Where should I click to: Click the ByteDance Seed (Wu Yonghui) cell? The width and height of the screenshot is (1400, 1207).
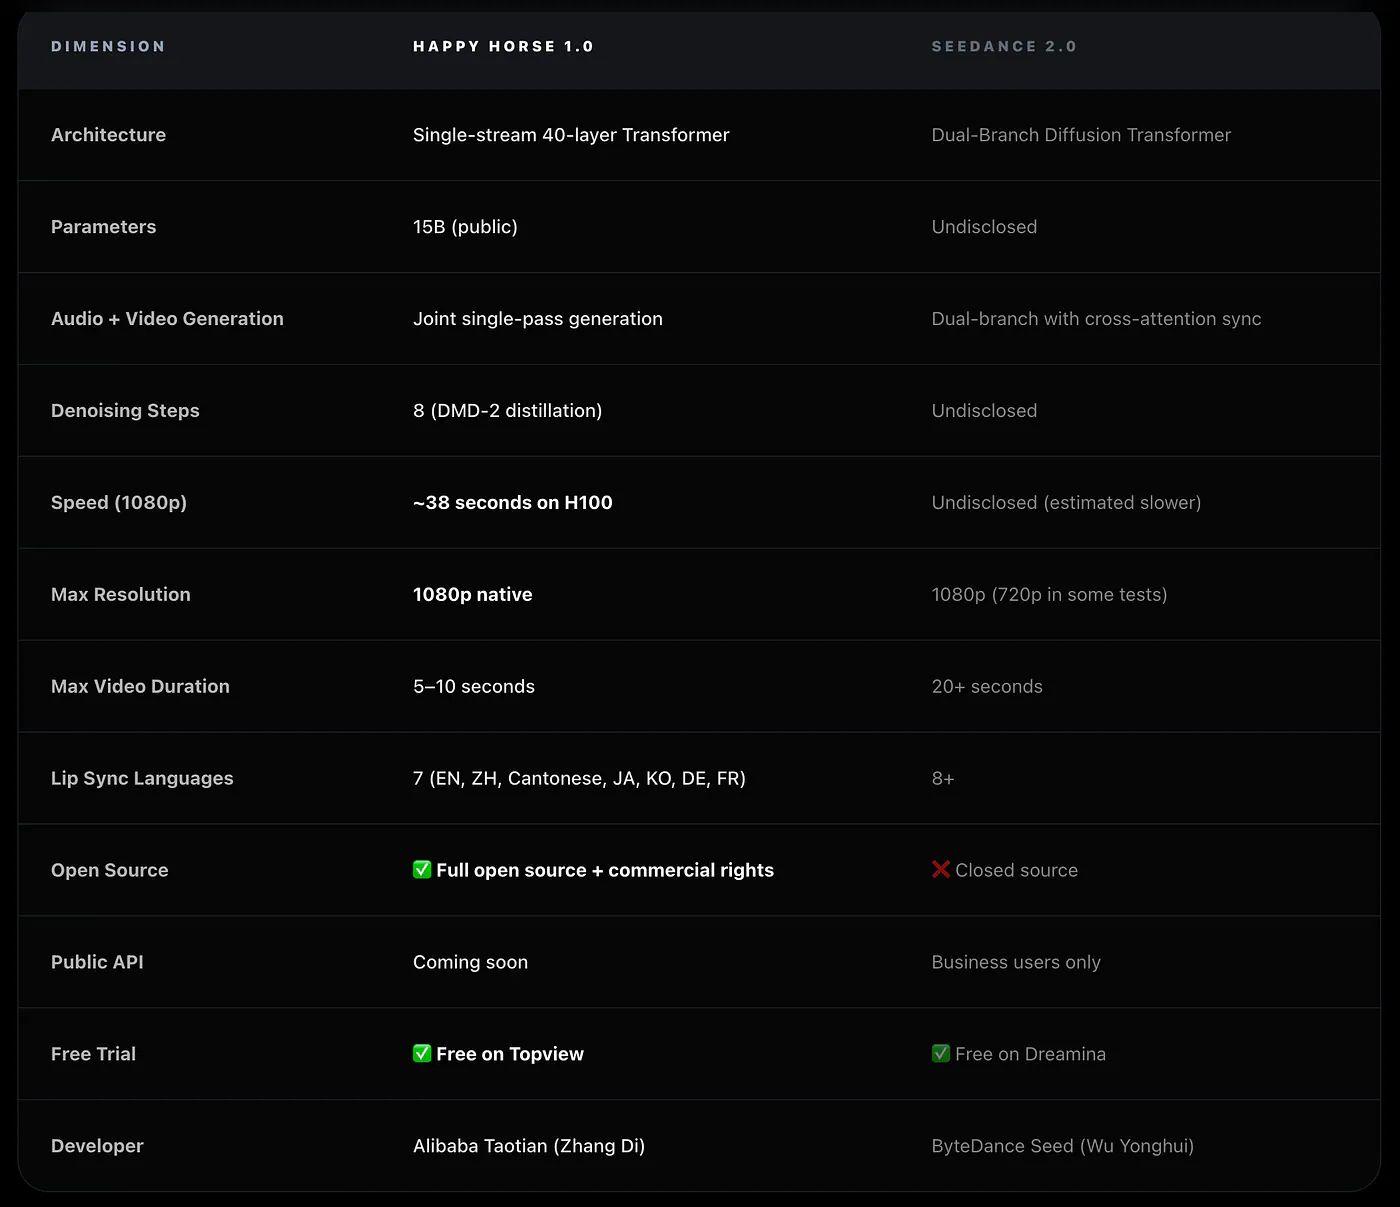tap(1063, 1146)
